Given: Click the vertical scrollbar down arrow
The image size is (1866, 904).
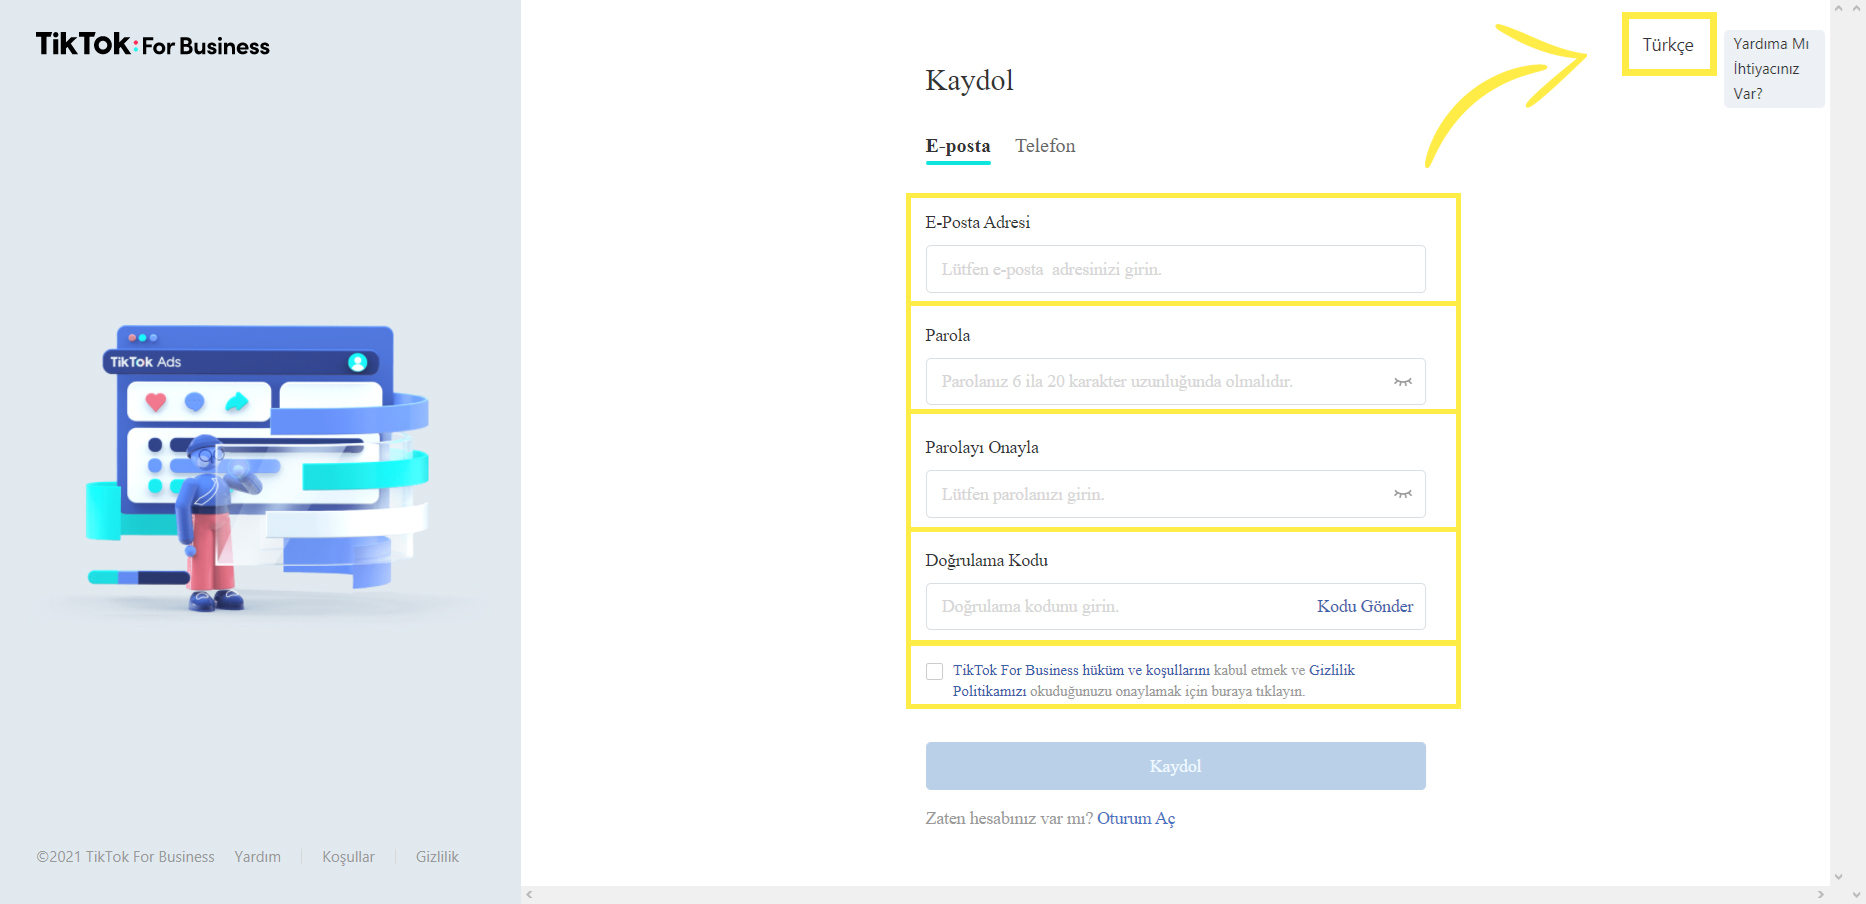Looking at the screenshot, I should (1838, 877).
